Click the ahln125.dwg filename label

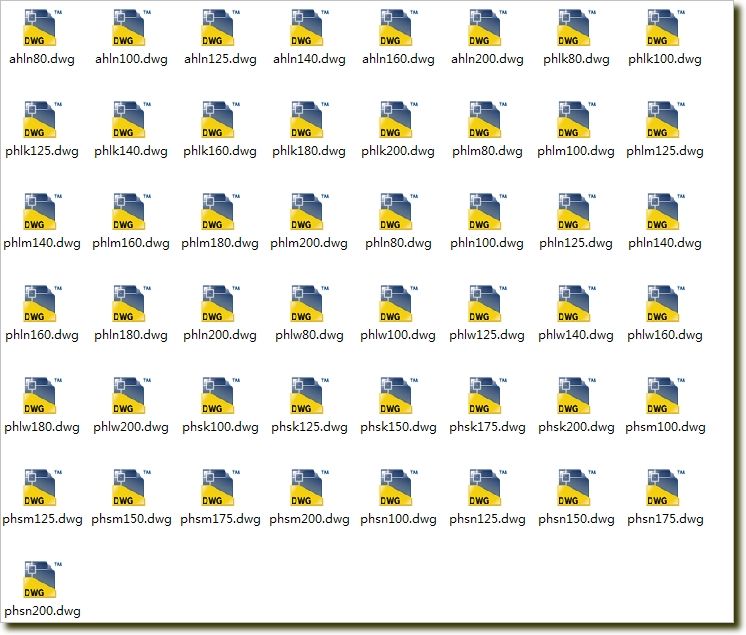point(219,59)
